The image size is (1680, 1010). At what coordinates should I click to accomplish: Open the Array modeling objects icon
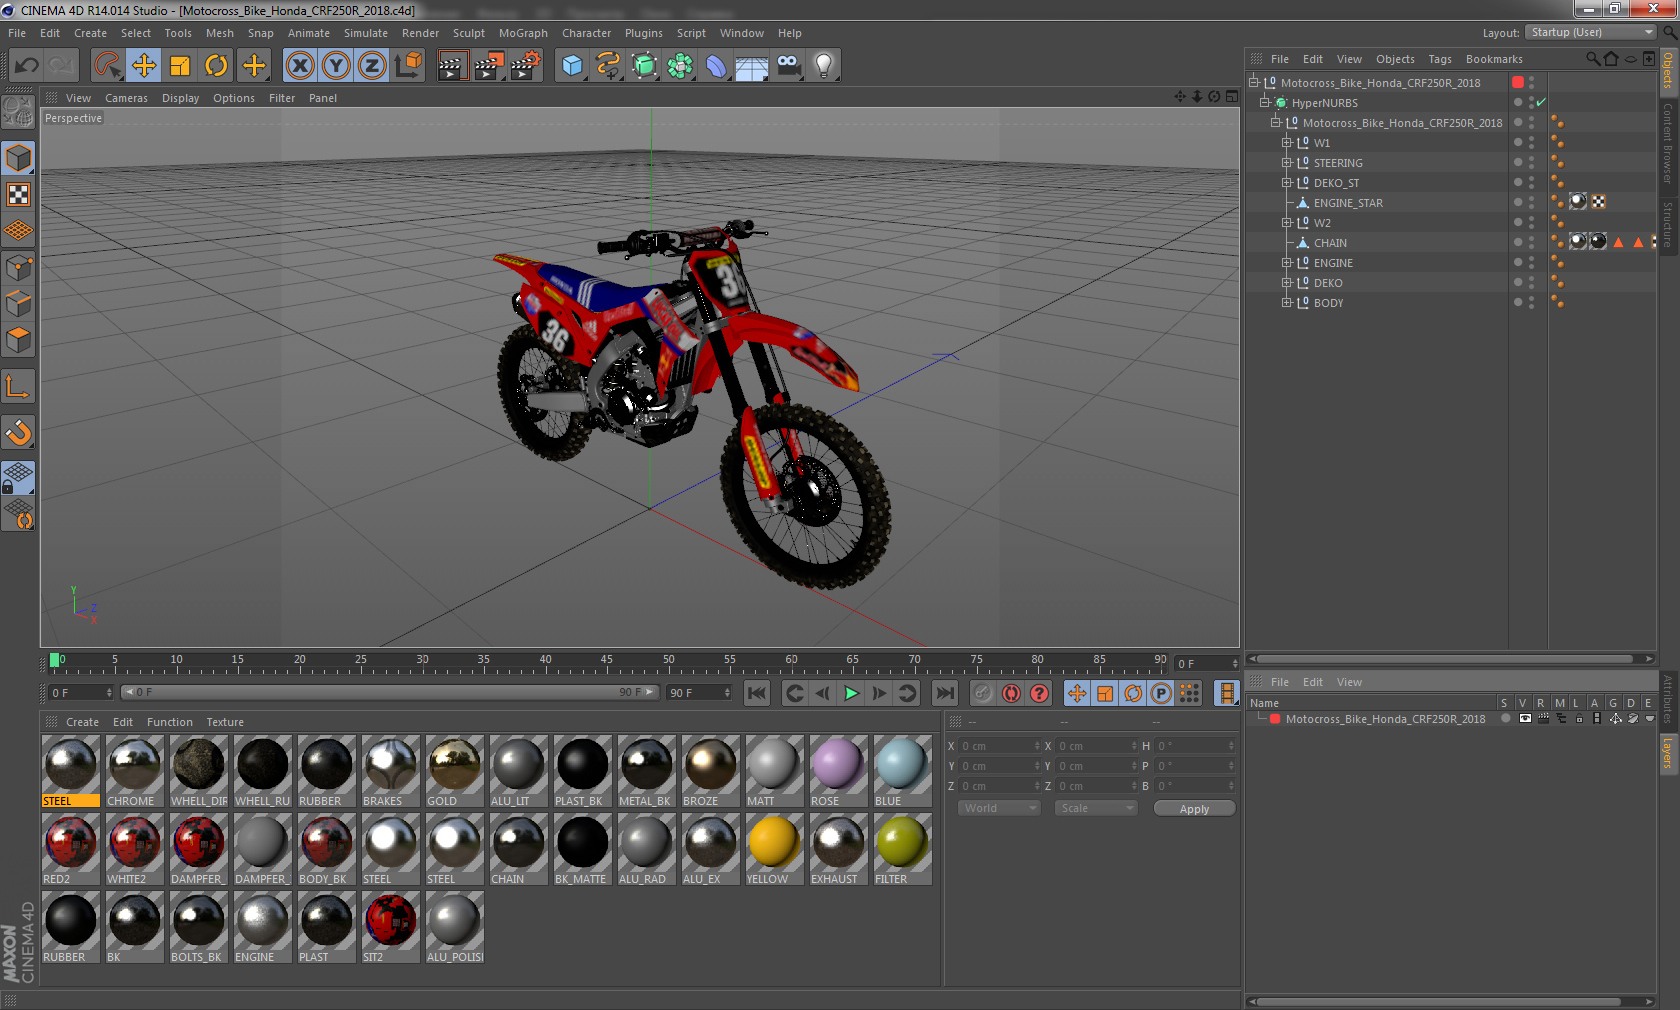click(x=680, y=66)
